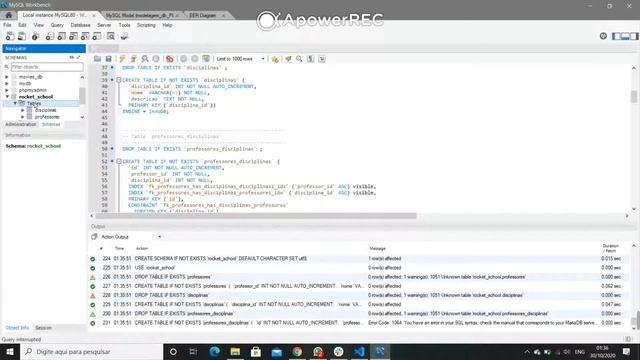Click the rollback transaction icon
Image resolution: width=640 pixels, height=360 pixels.
click(195, 59)
